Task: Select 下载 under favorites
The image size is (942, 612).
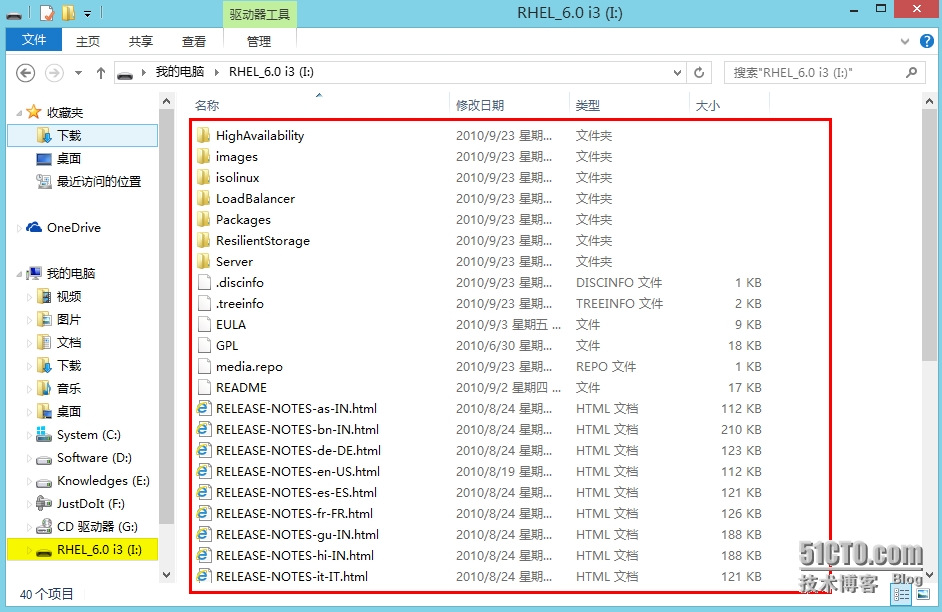Action: coord(82,136)
